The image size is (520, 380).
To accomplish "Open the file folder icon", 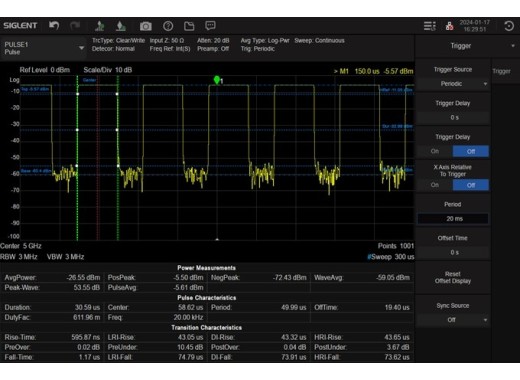I will coord(189,26).
